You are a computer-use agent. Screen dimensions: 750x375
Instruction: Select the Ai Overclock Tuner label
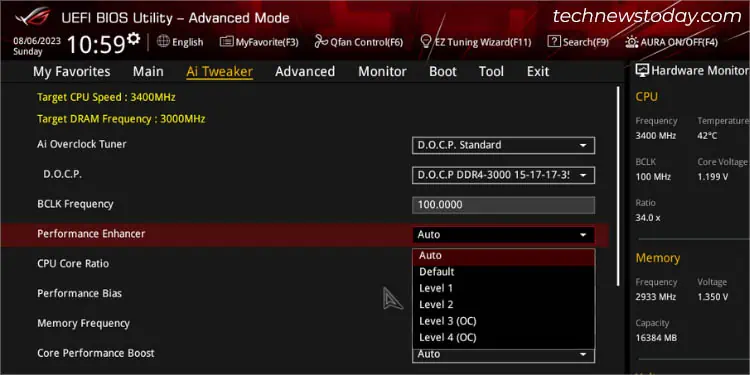point(82,144)
